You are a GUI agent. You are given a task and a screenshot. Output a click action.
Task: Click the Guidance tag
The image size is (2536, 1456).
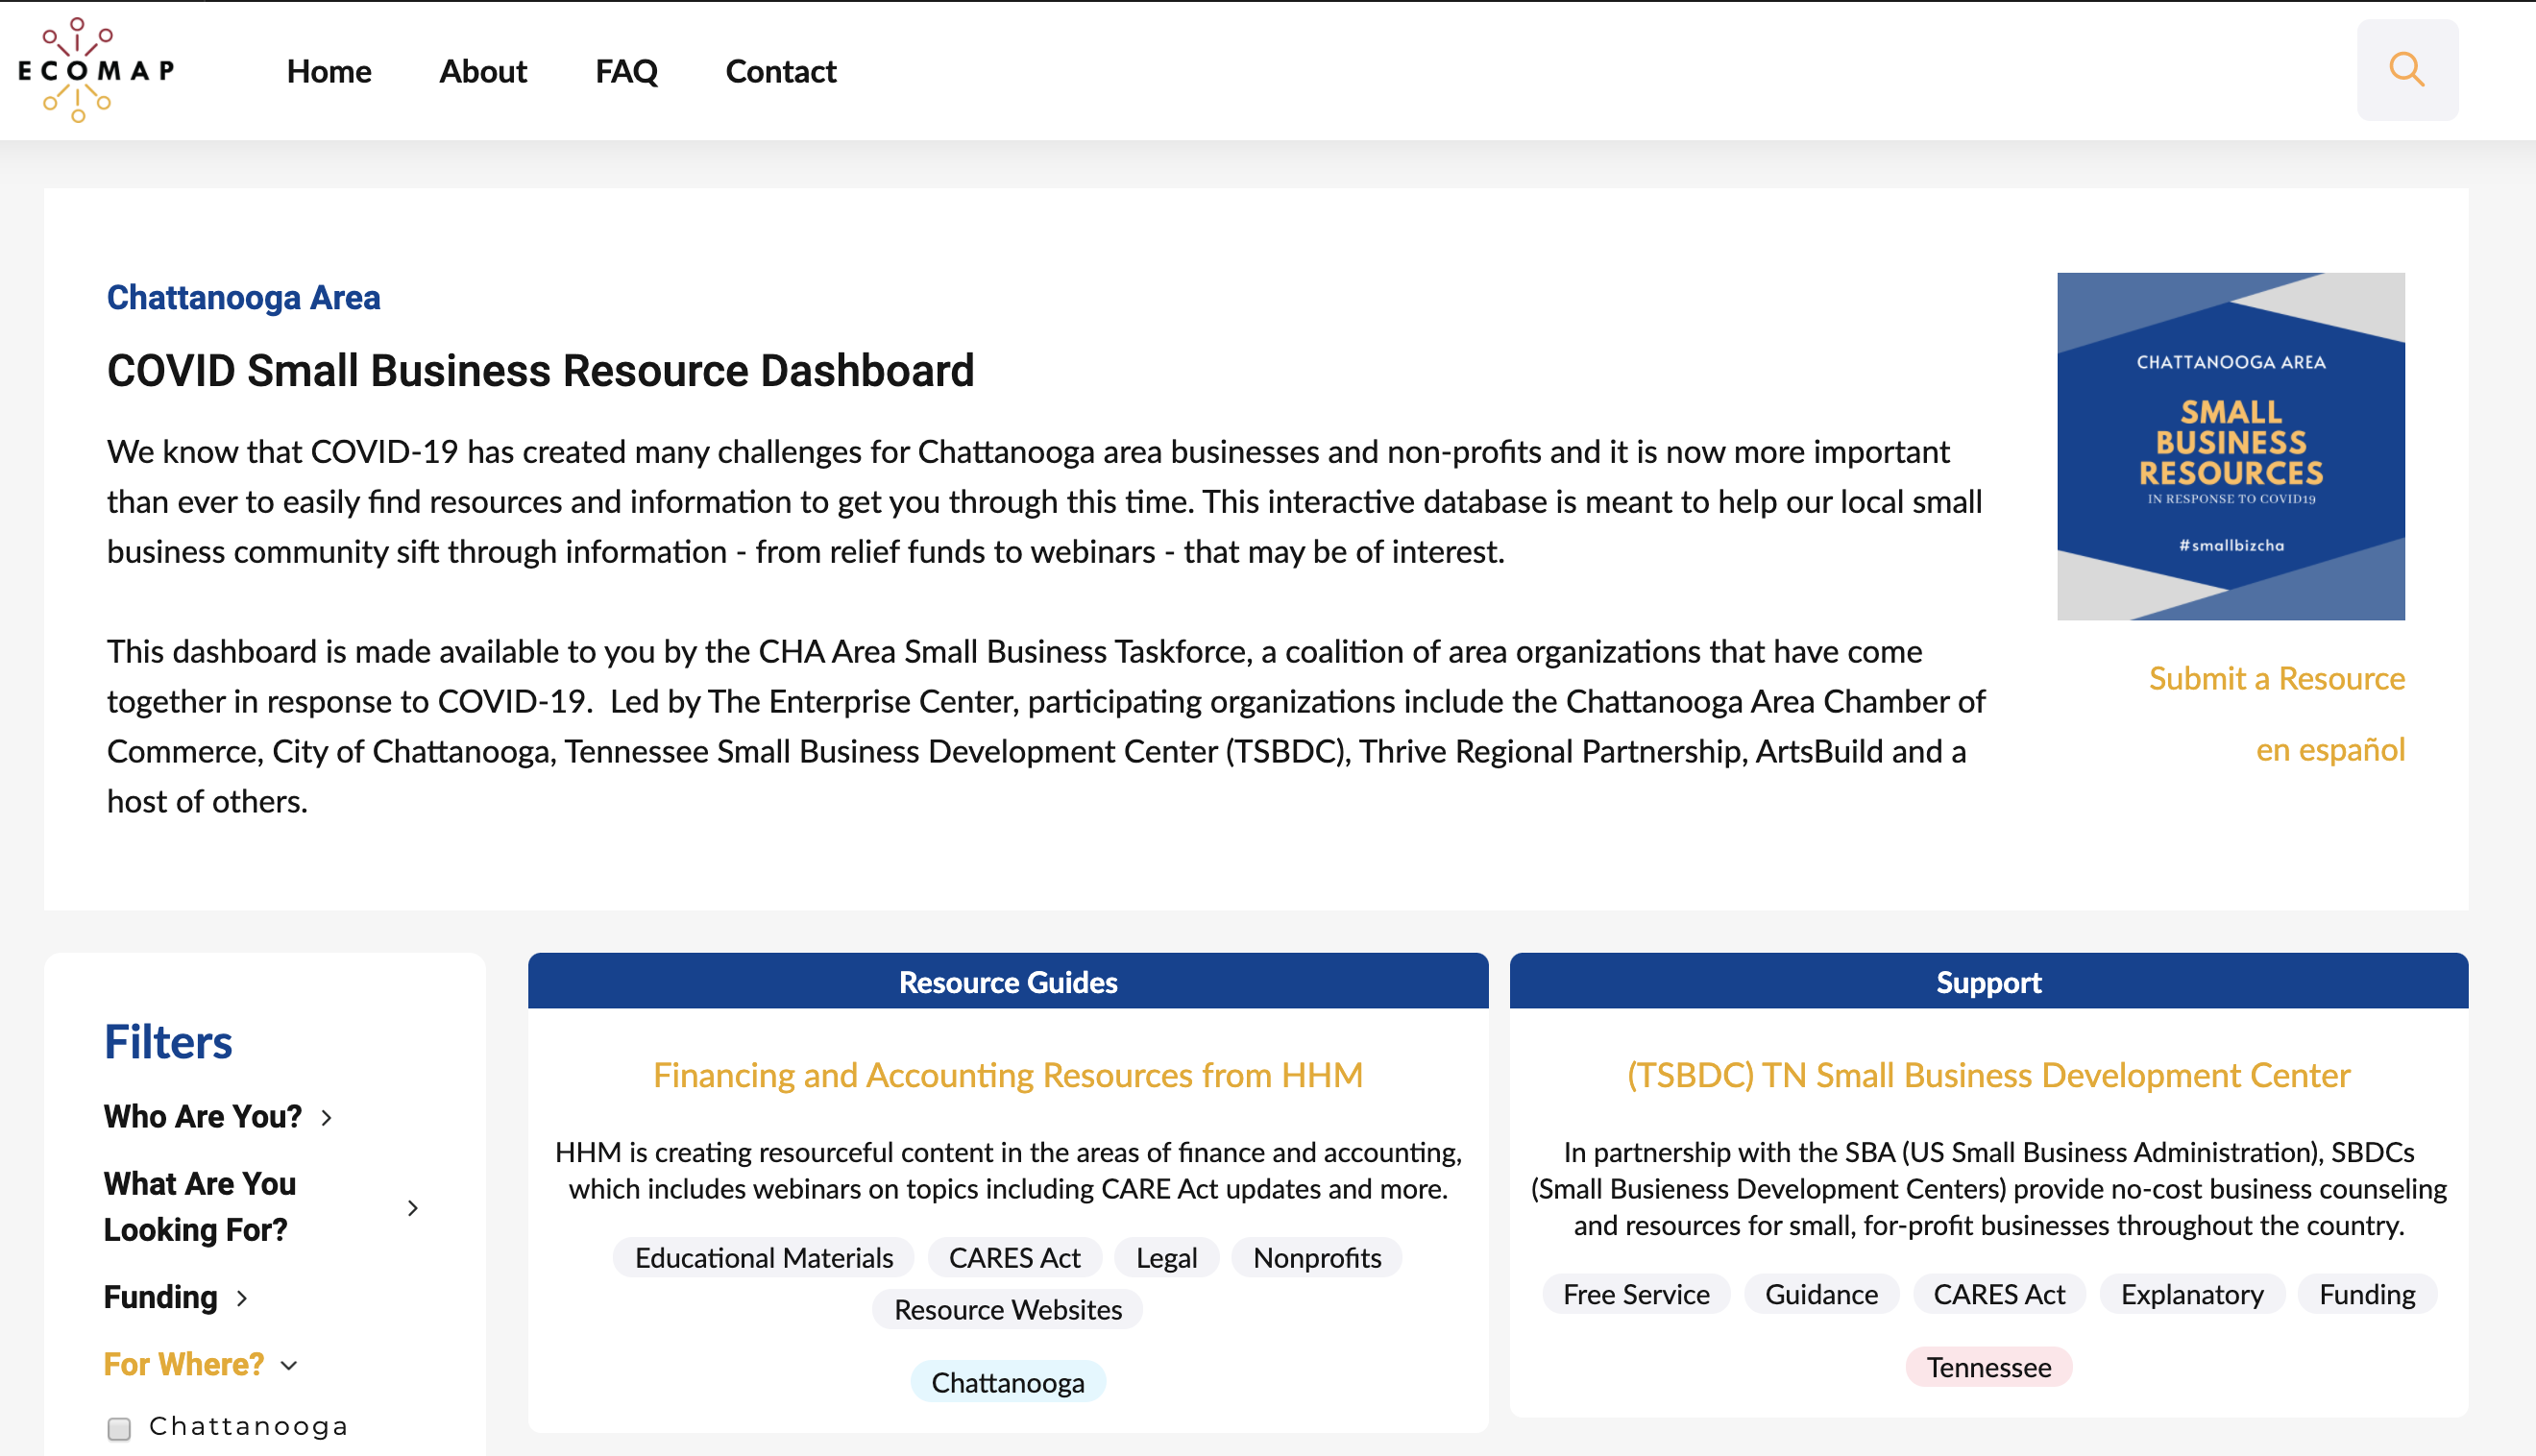click(1820, 1294)
